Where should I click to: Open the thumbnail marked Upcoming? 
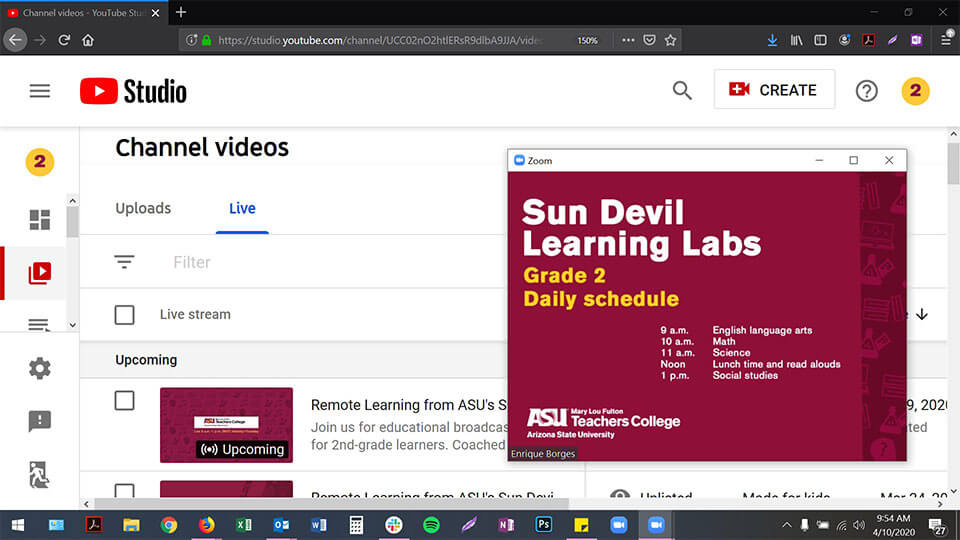[x=227, y=425]
